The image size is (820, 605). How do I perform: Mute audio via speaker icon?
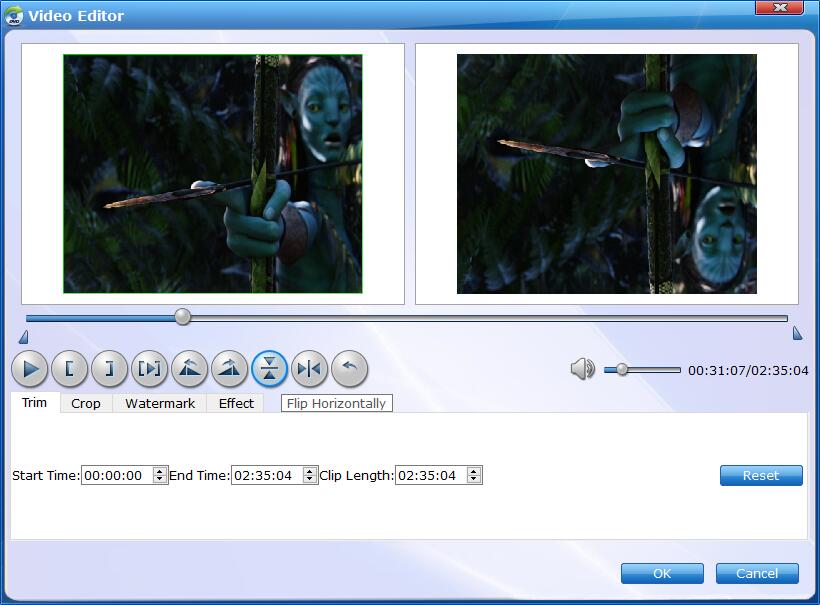tap(582, 369)
